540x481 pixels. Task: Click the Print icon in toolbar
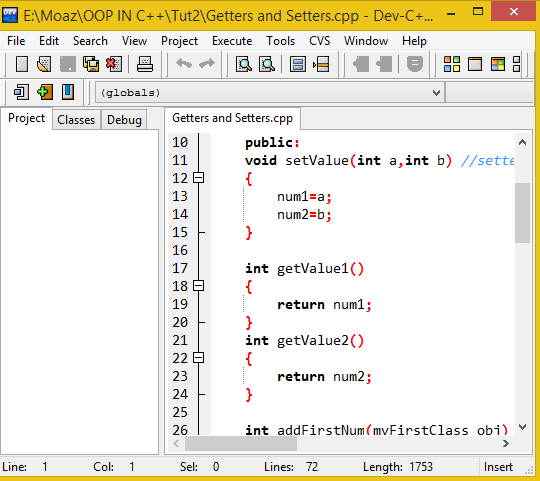[x=145, y=64]
